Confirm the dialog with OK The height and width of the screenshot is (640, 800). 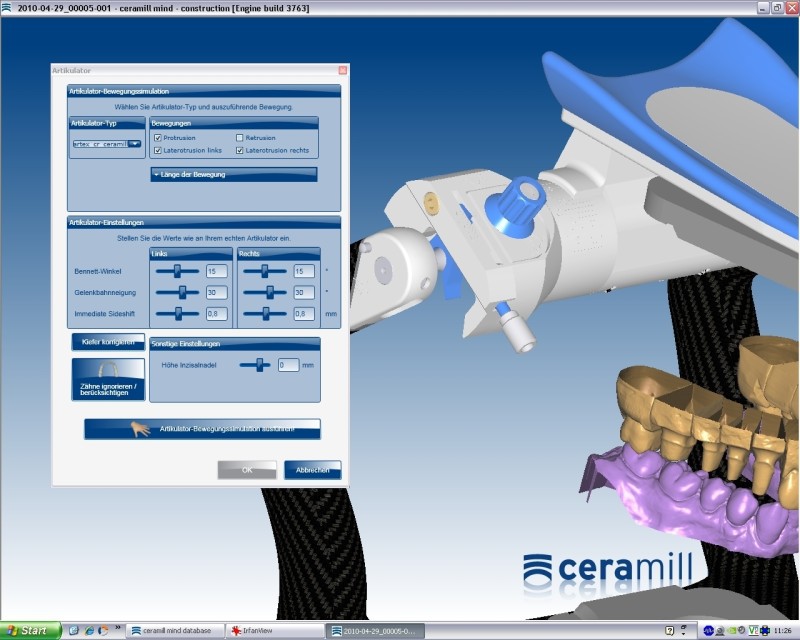coord(247,469)
